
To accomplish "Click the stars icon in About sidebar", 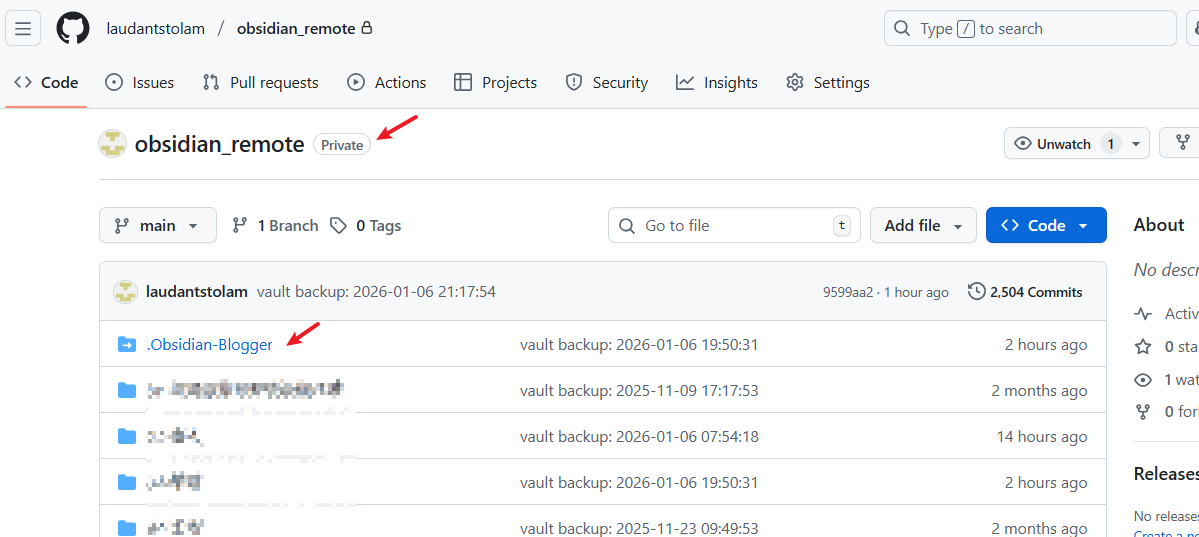I will click(x=1143, y=347).
